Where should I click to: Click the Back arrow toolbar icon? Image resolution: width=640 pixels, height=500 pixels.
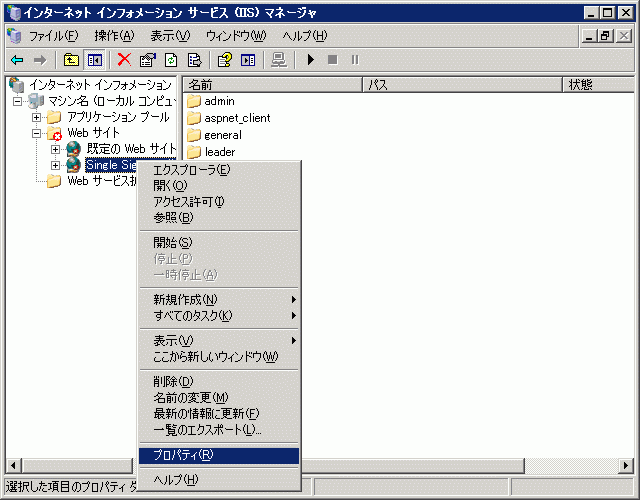coord(17,60)
